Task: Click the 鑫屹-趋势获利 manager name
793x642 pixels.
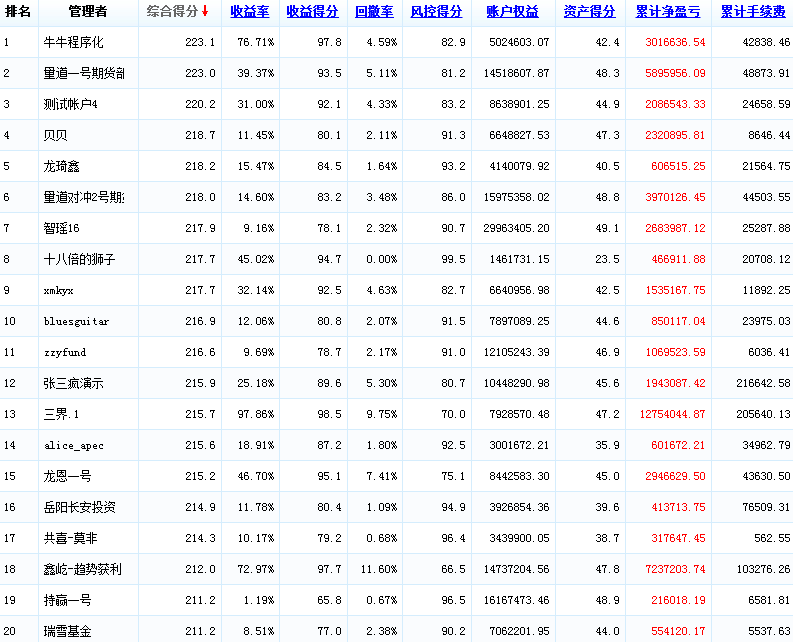Action: click(83, 570)
